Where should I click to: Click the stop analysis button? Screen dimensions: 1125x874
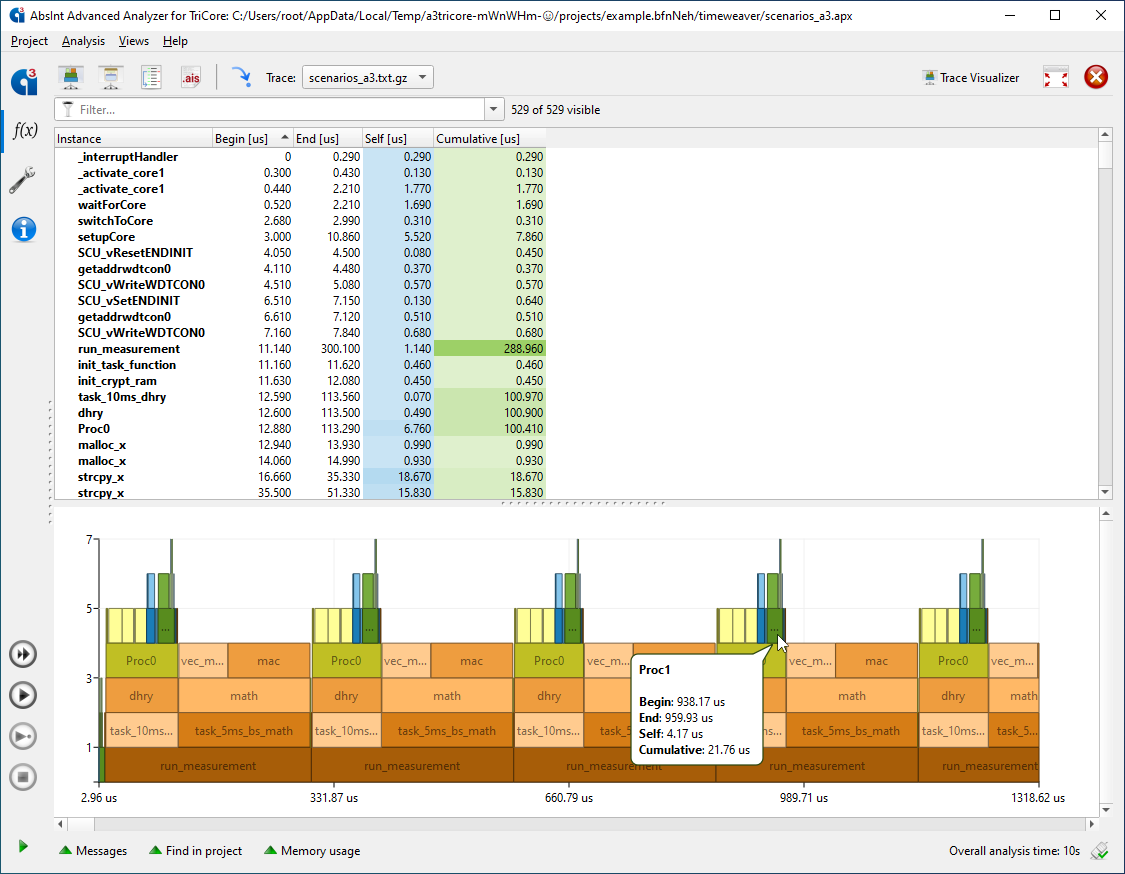point(23,777)
